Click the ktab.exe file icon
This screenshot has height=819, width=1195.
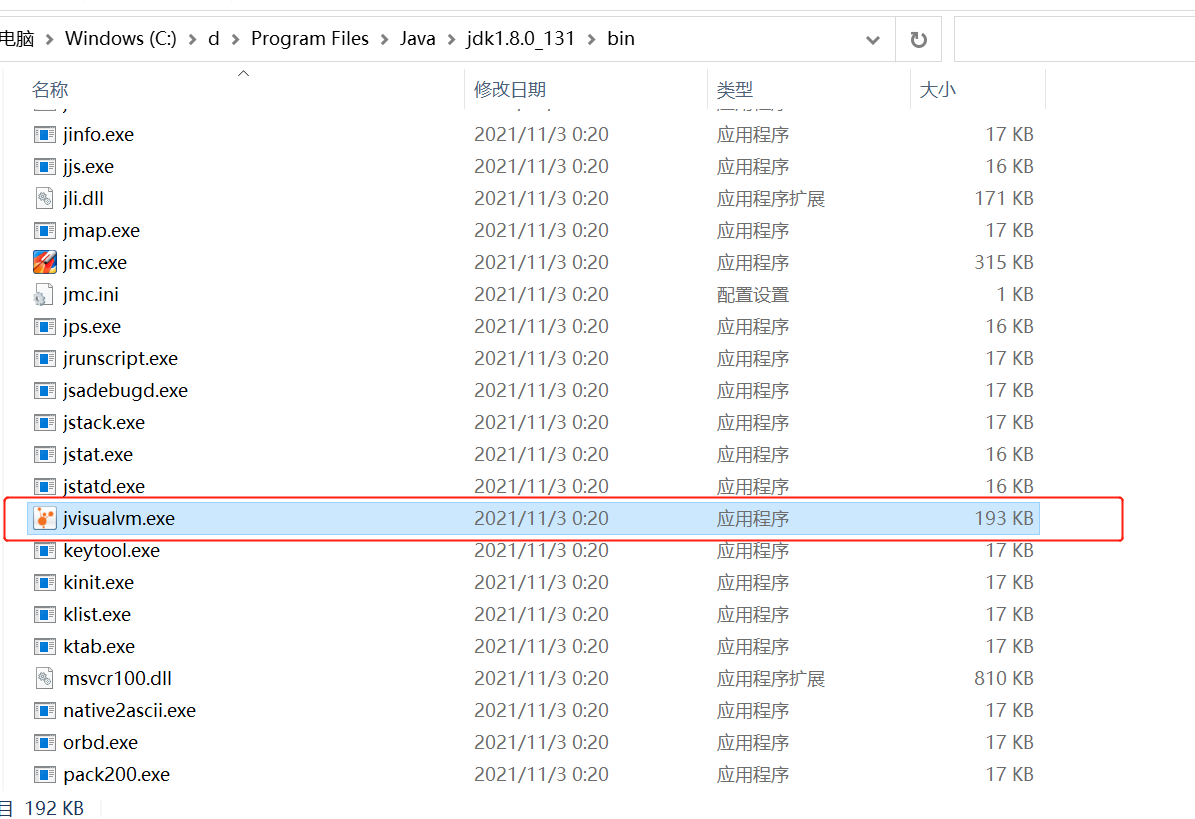(x=45, y=647)
